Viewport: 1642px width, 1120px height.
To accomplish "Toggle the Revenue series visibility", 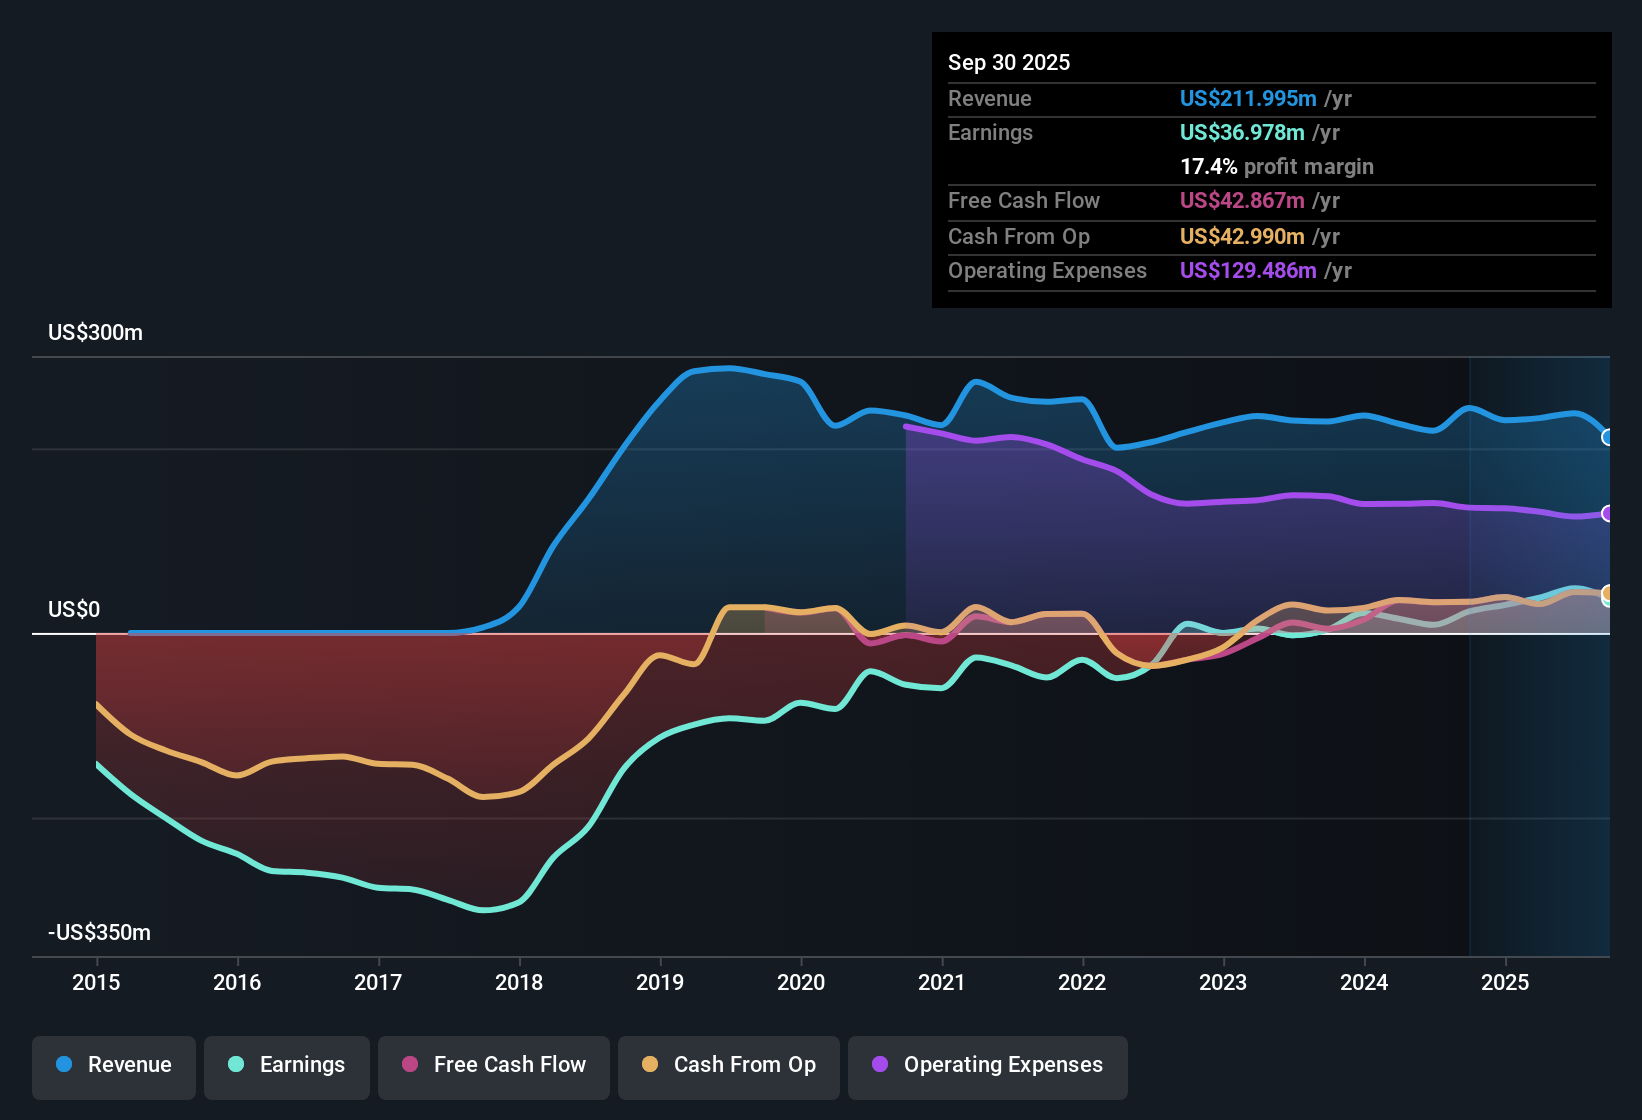I will (x=113, y=1065).
